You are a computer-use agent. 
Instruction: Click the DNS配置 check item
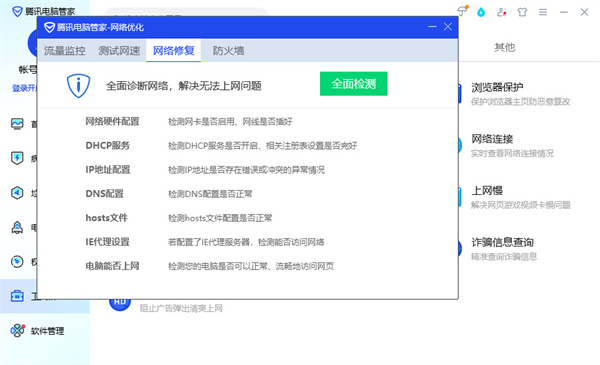click(104, 194)
